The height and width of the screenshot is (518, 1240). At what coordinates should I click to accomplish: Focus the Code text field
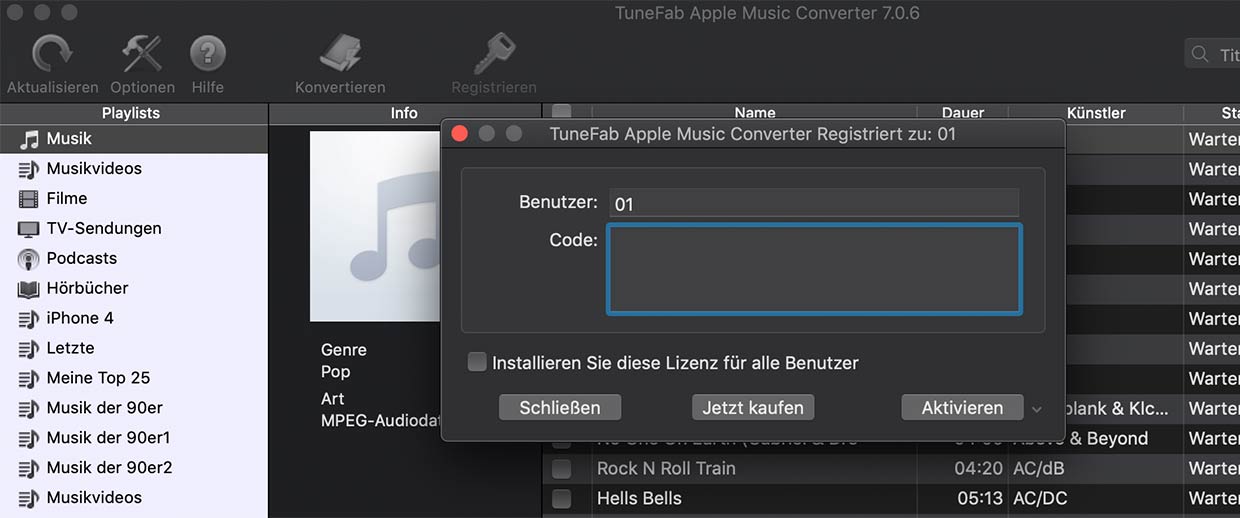click(x=814, y=268)
